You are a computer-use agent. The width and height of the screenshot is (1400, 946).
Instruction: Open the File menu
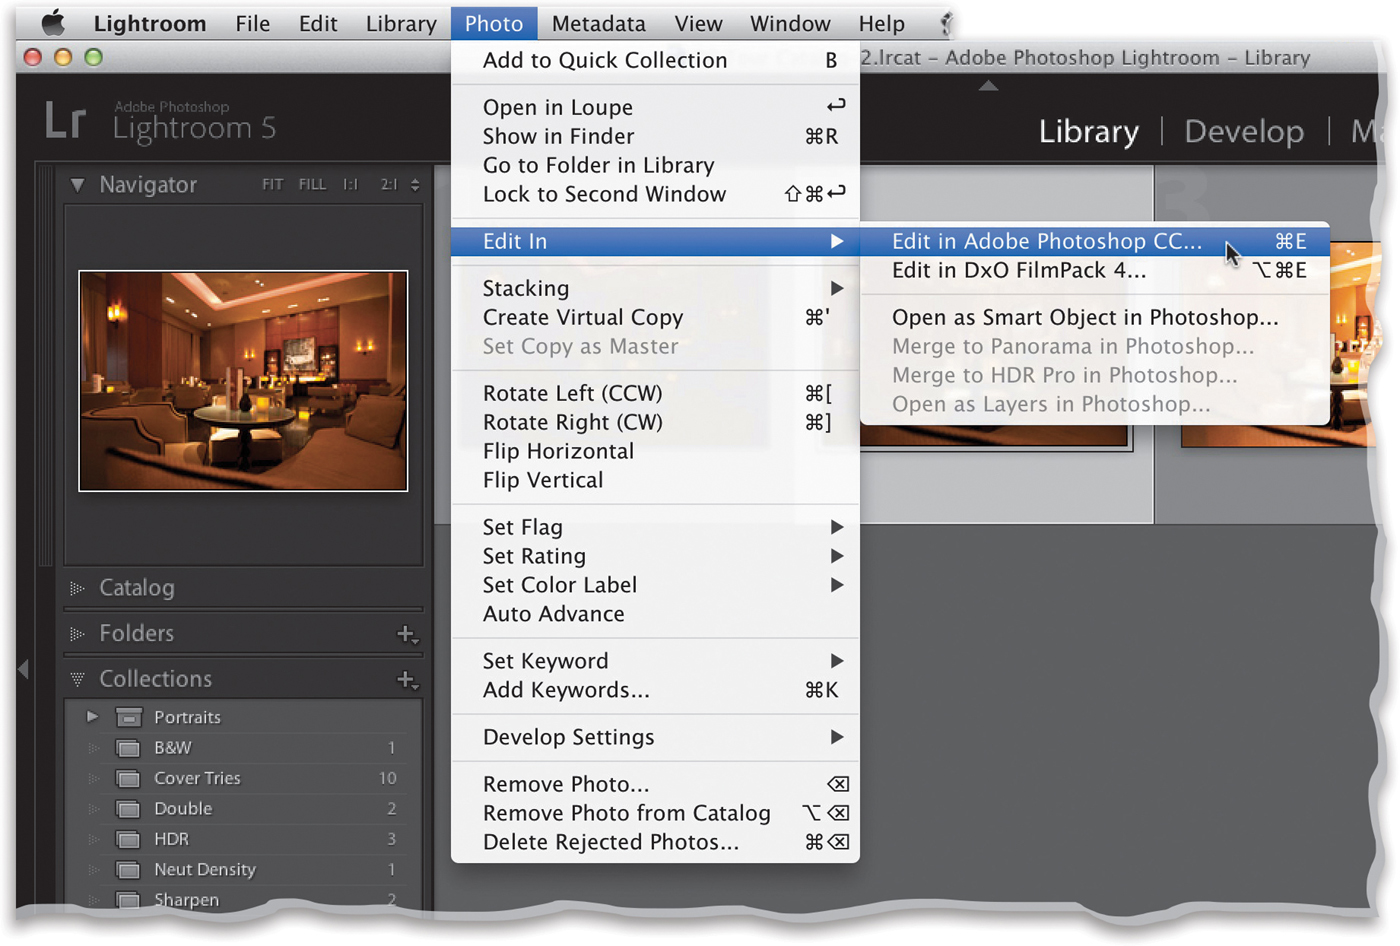tap(253, 23)
